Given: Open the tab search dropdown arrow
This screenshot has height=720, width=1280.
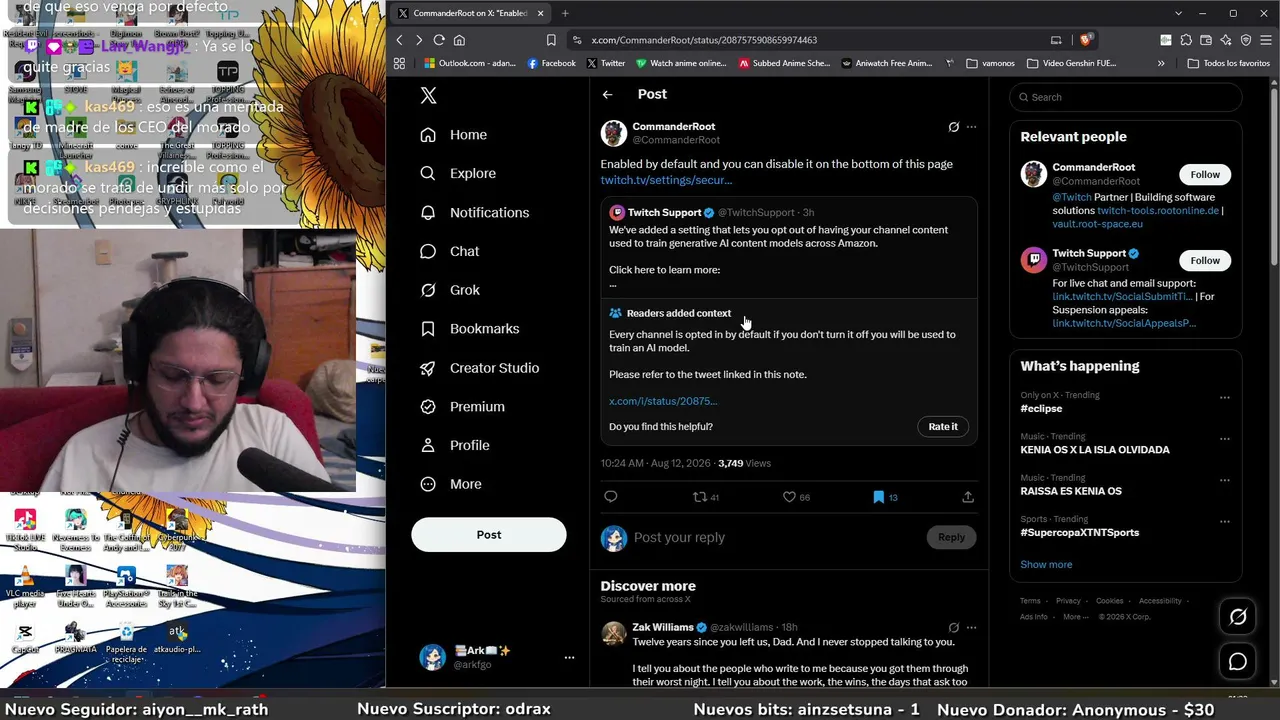Looking at the screenshot, I should (1179, 13).
